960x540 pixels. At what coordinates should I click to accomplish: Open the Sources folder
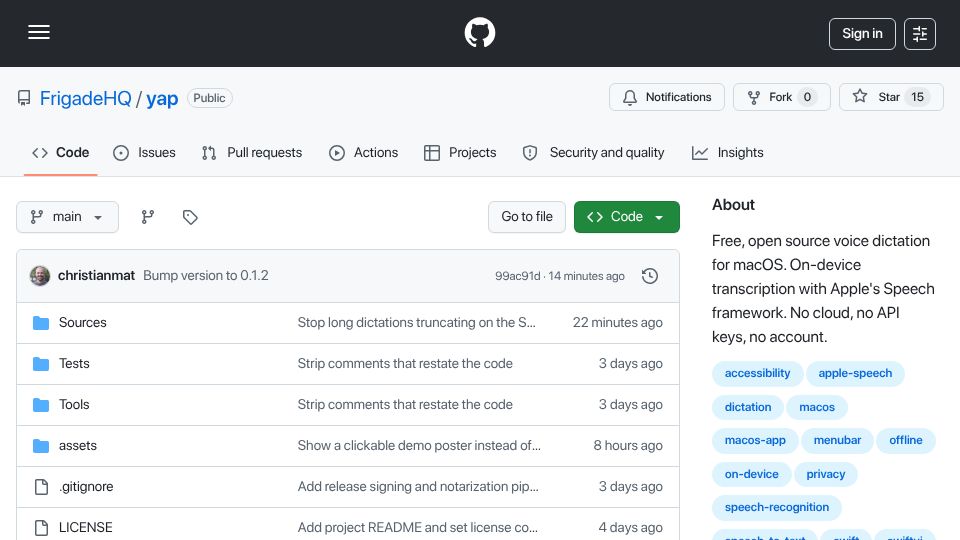coord(83,323)
